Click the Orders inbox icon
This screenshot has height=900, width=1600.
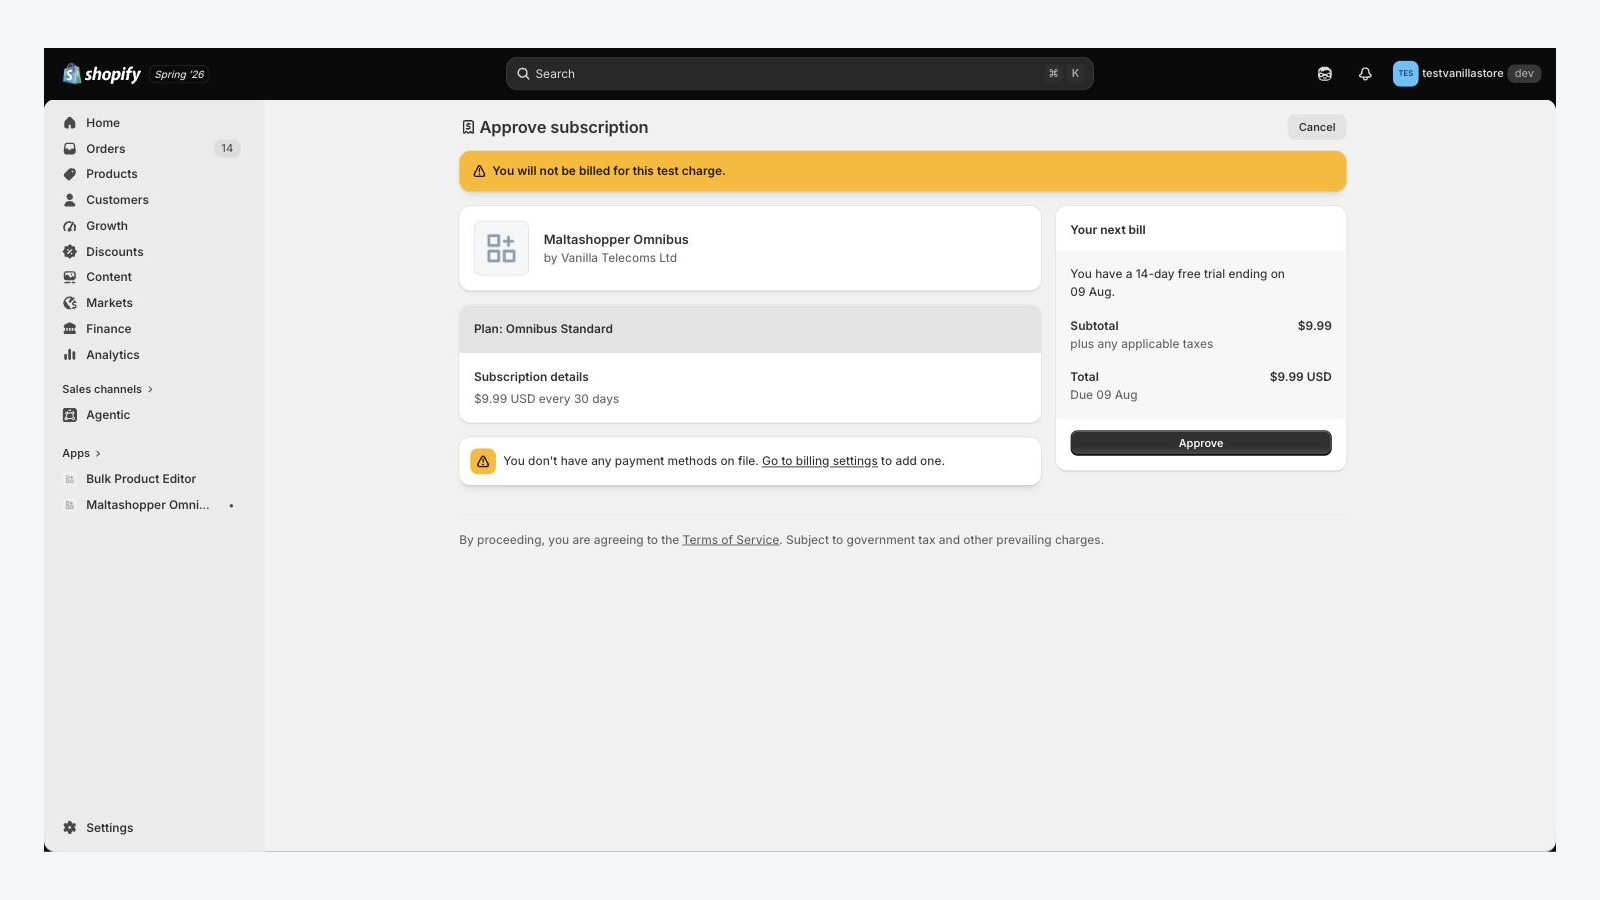tap(70, 149)
